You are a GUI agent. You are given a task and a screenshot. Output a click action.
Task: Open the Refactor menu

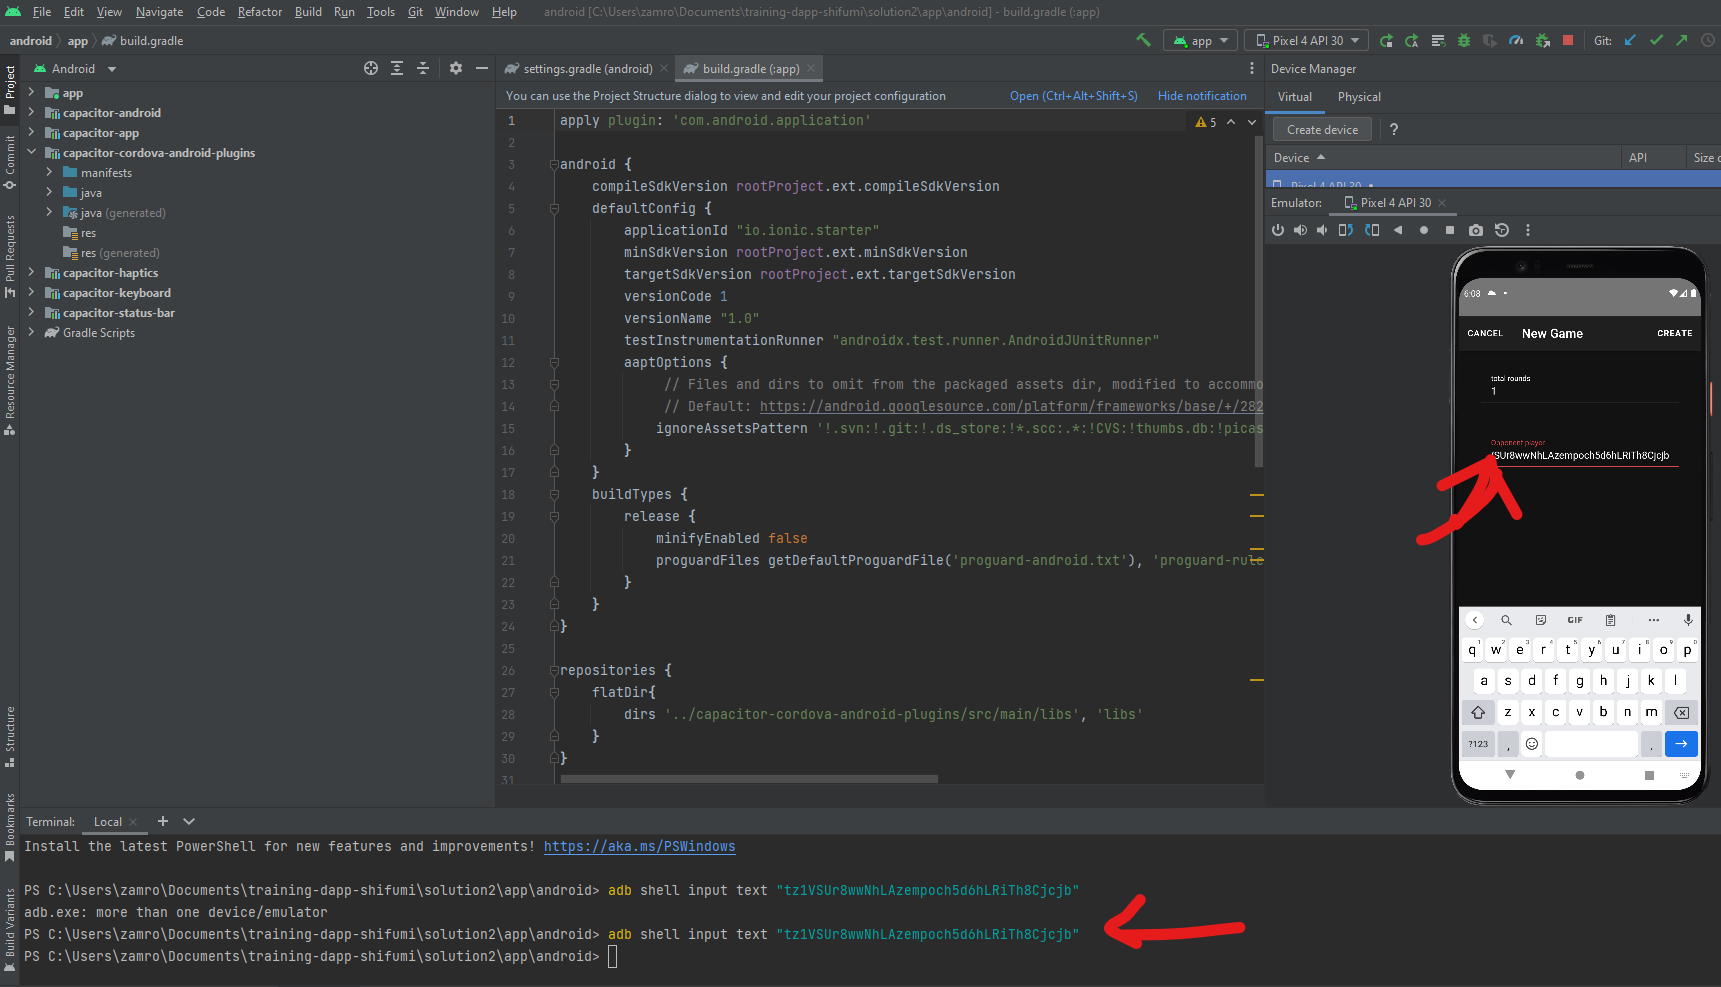coord(259,12)
